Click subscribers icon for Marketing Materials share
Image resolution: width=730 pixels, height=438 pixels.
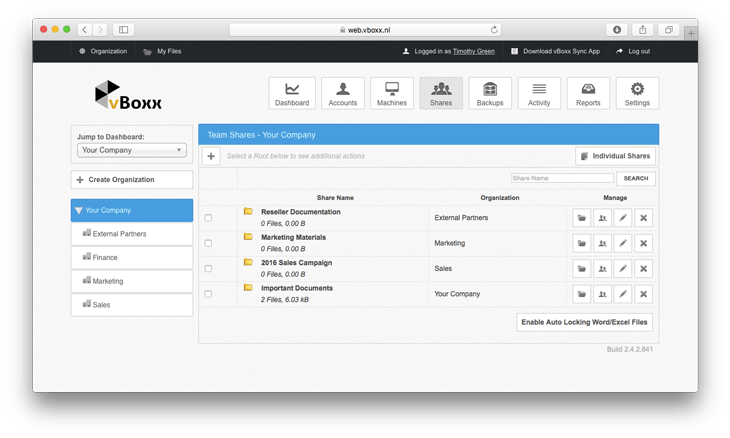coord(602,243)
